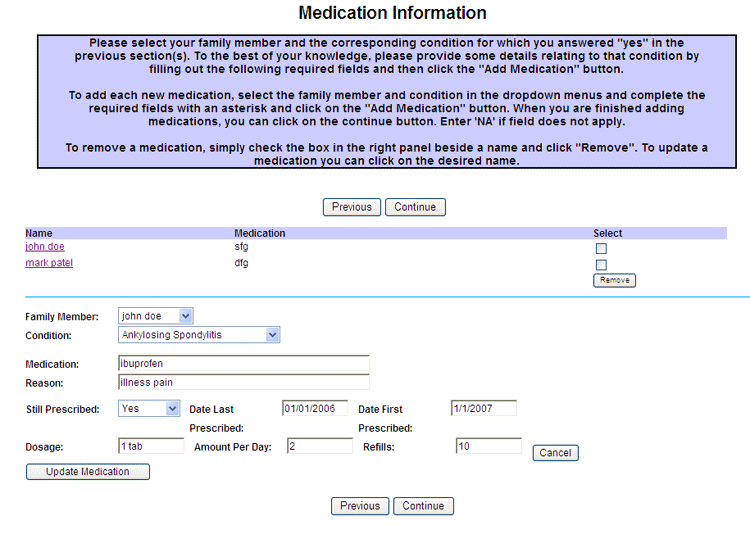Click the Remove button
The image size is (750, 548).
tap(614, 281)
